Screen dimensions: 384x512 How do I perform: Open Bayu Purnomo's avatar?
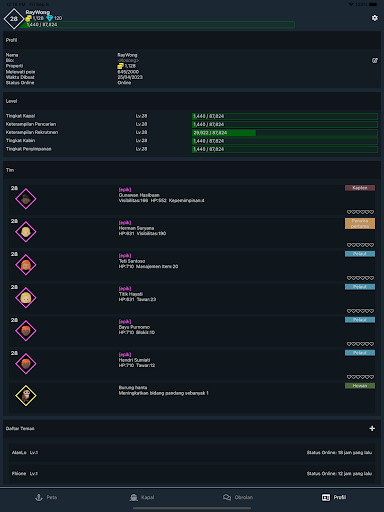tap(26, 331)
